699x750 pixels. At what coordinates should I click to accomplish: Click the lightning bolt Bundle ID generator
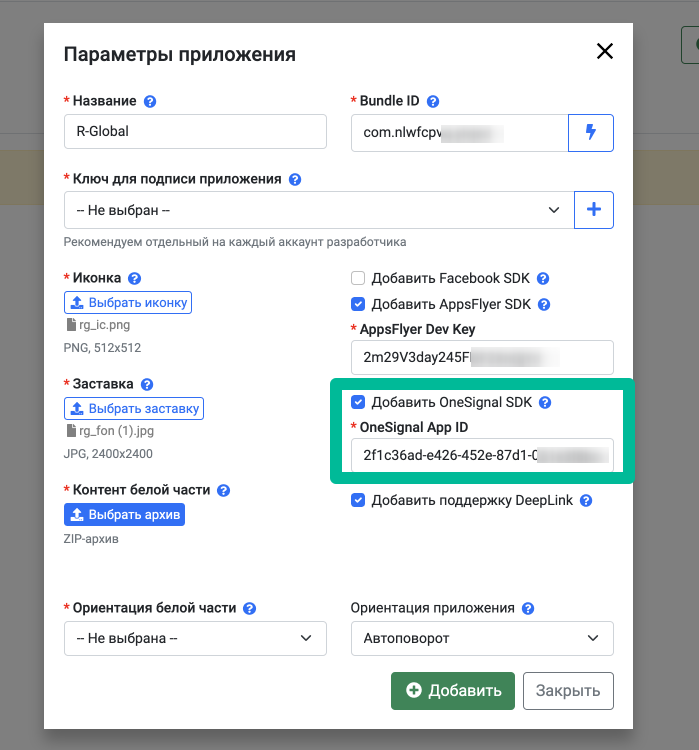(x=590, y=132)
